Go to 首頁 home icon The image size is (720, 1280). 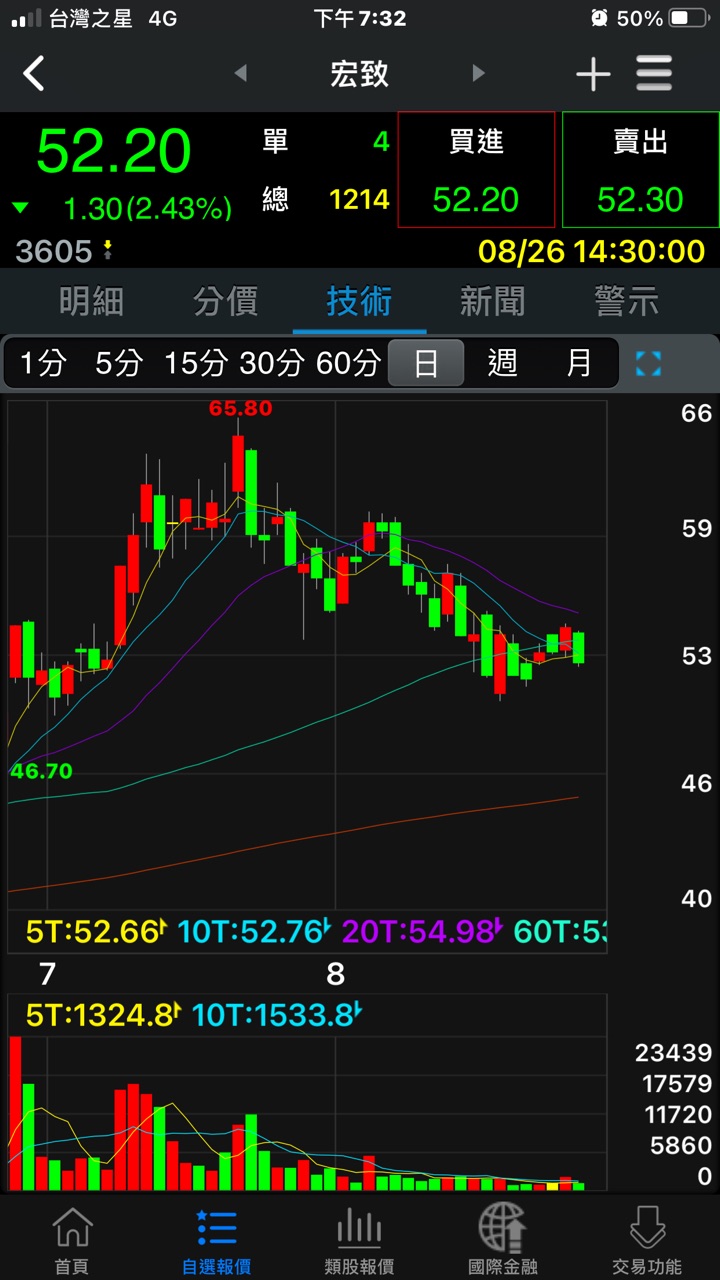click(71, 1238)
